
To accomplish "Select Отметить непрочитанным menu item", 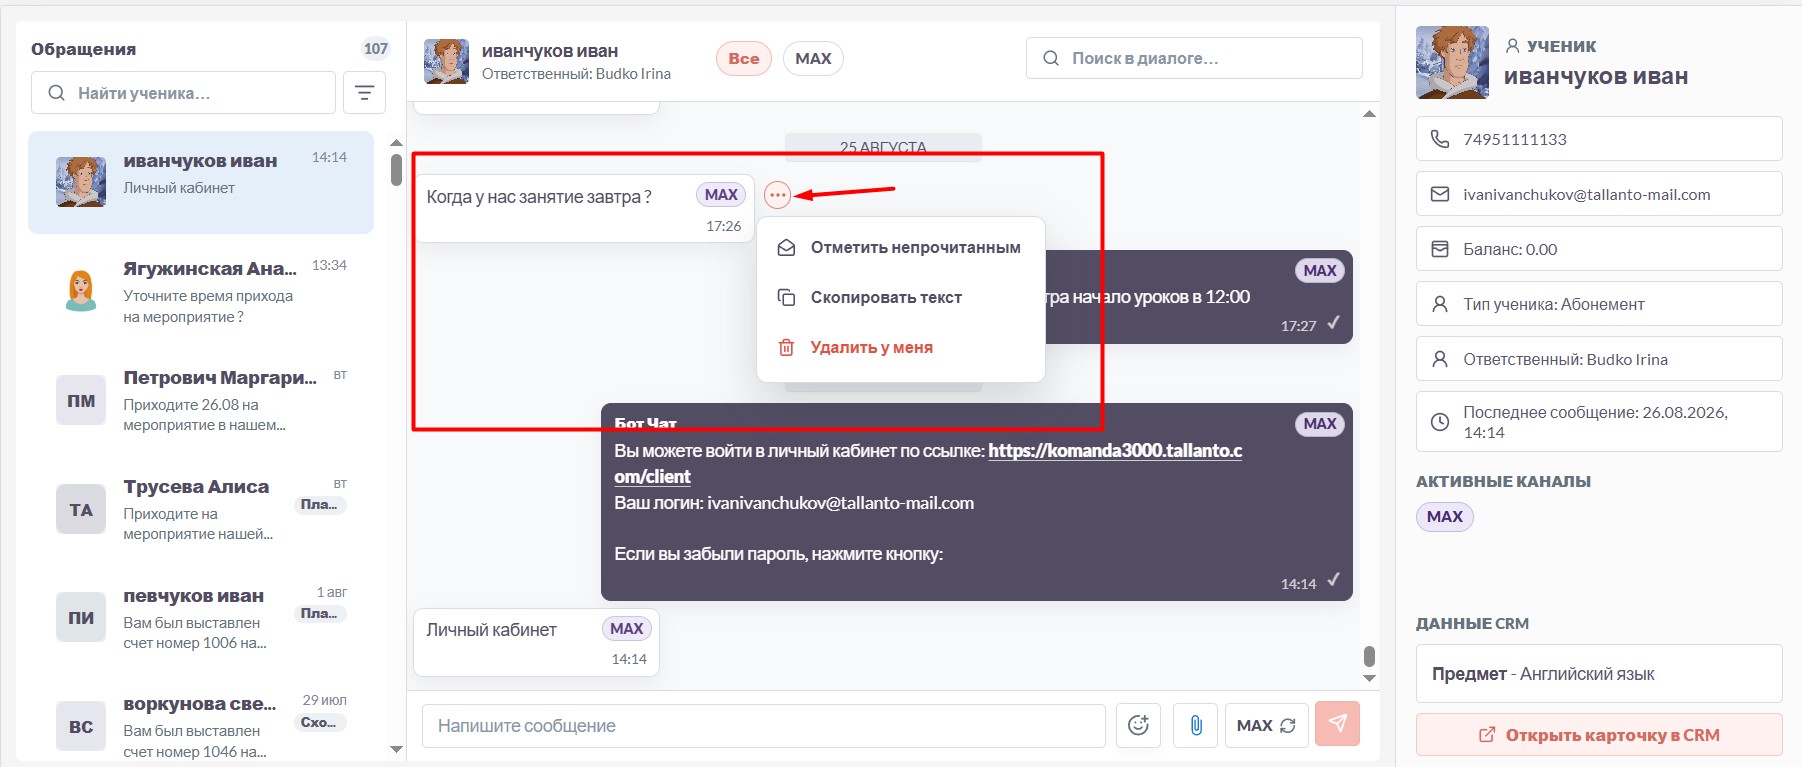I will 900,247.
